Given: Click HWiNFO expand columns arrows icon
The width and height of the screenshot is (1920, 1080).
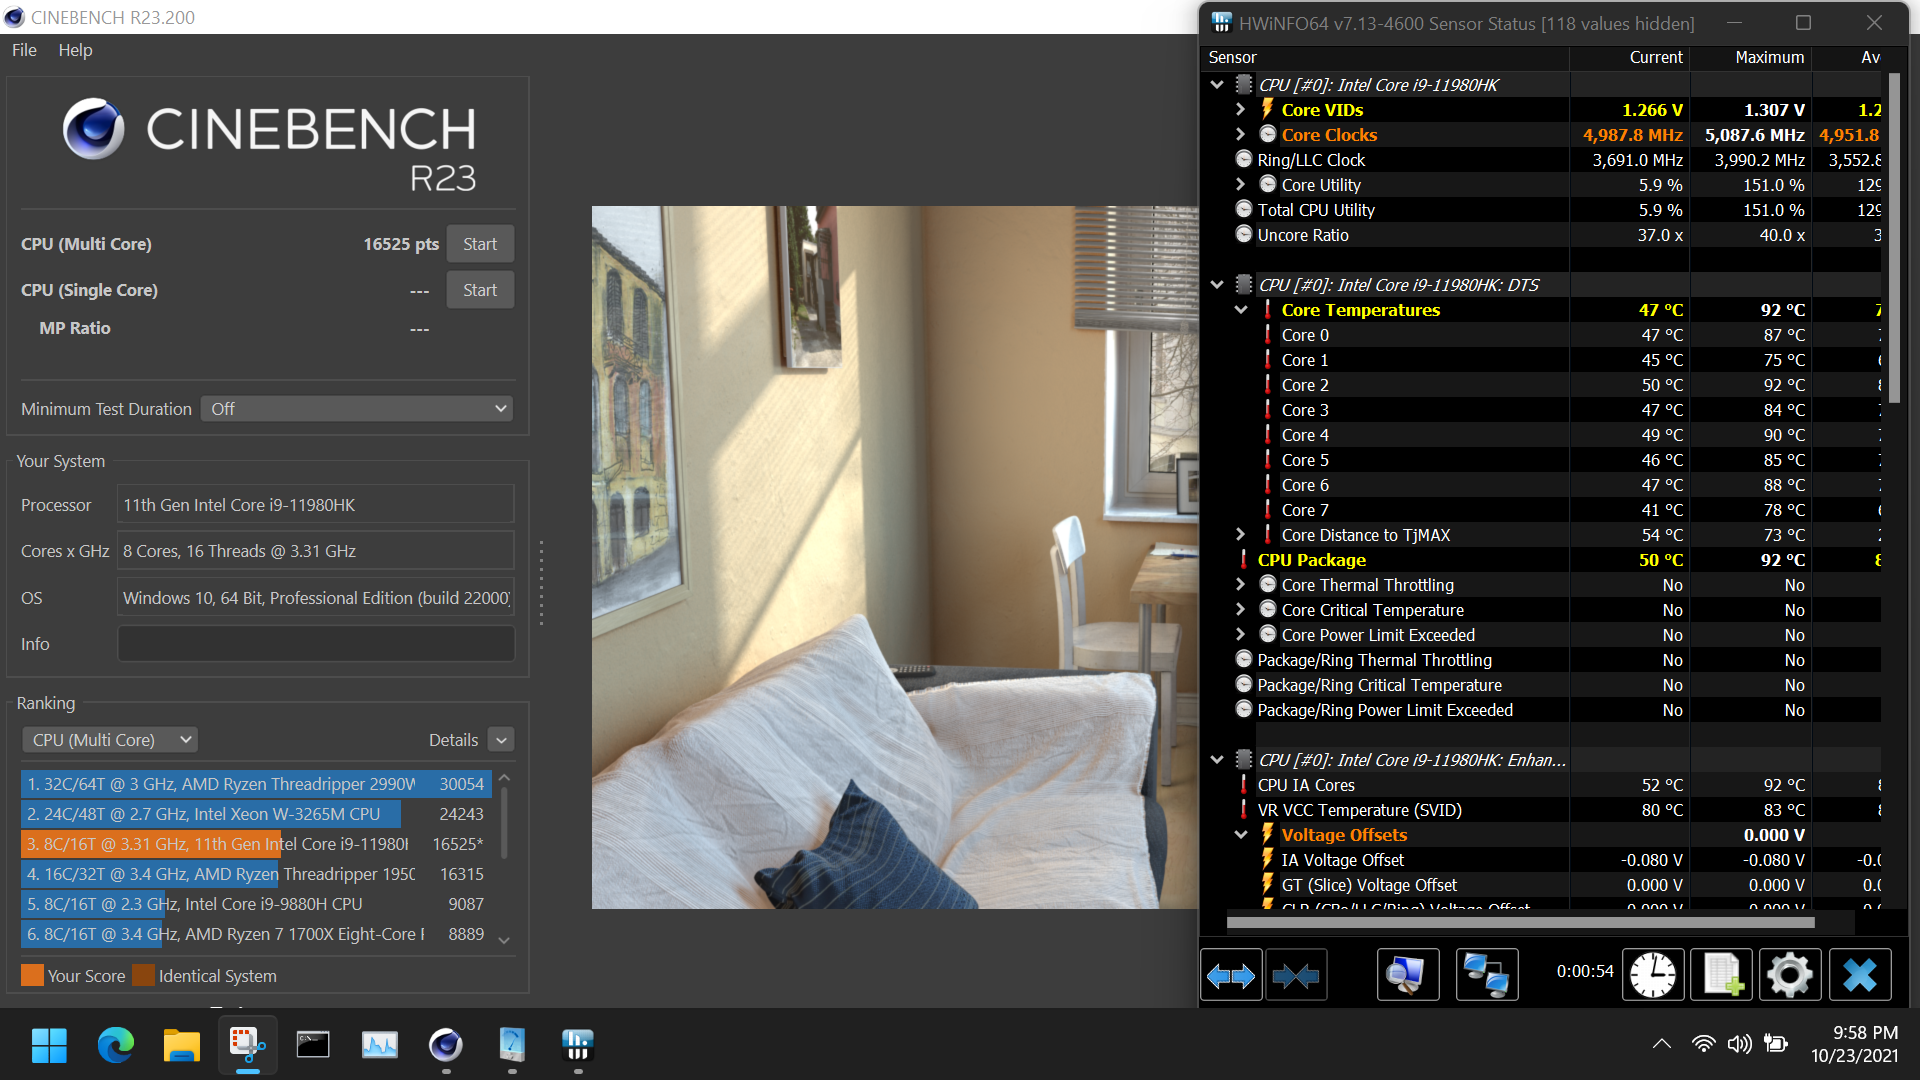Looking at the screenshot, I should pos(1231,975).
